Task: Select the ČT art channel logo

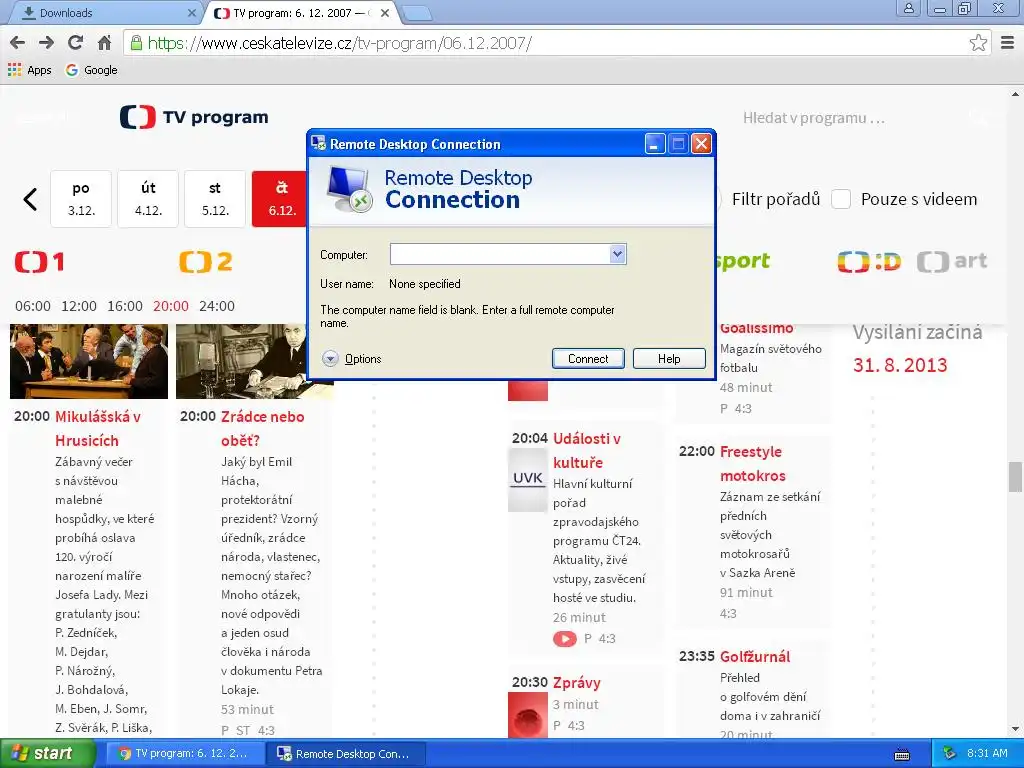Action: pyautogui.click(x=952, y=262)
